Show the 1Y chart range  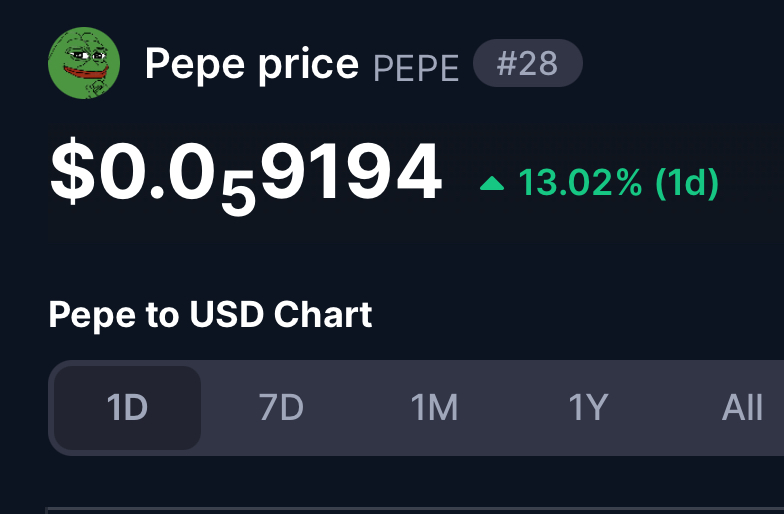[x=588, y=408]
